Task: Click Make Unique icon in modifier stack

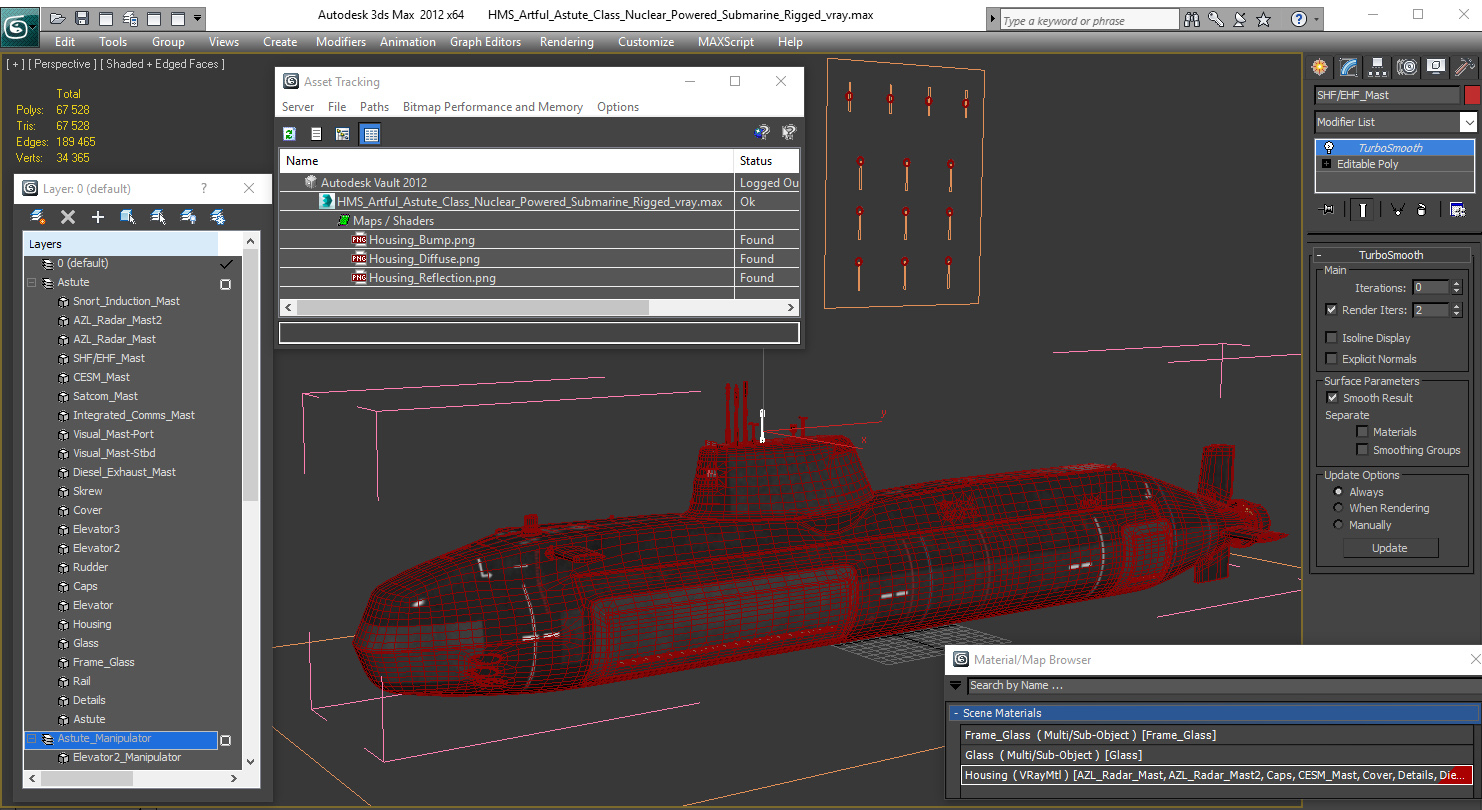Action: coord(1397,209)
